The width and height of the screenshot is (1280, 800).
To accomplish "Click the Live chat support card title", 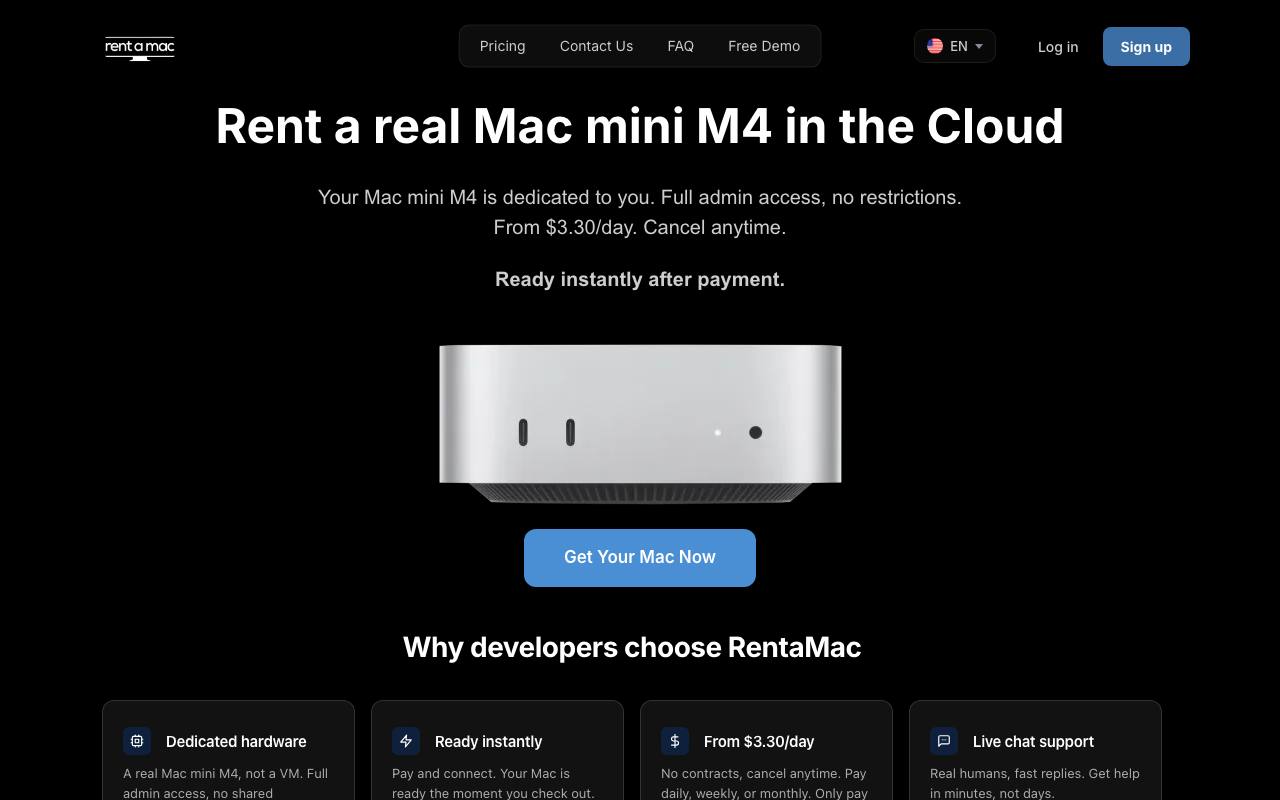I will tap(1033, 742).
